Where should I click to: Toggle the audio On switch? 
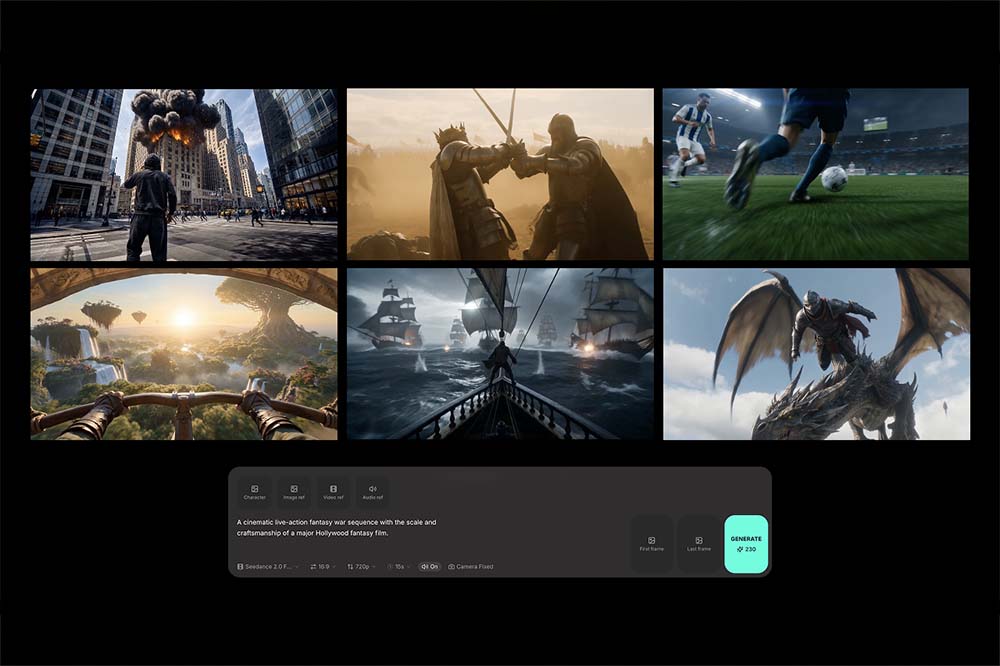coord(430,566)
